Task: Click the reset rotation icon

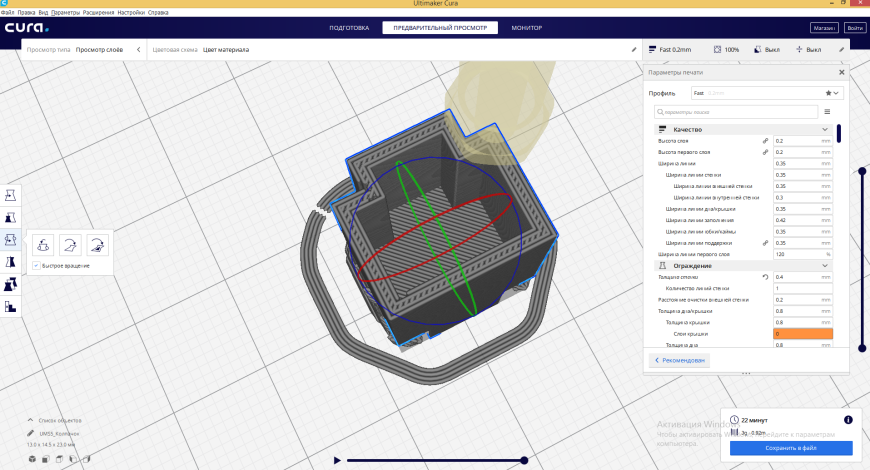Action: pos(43,245)
